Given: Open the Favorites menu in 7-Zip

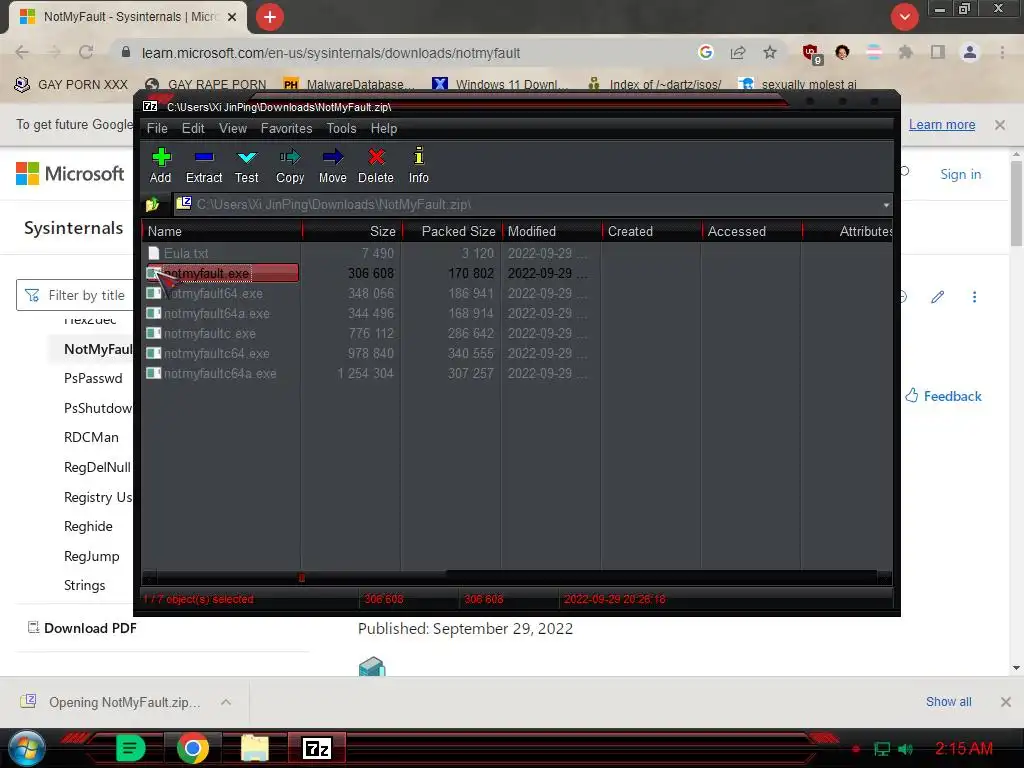Looking at the screenshot, I should (286, 129).
